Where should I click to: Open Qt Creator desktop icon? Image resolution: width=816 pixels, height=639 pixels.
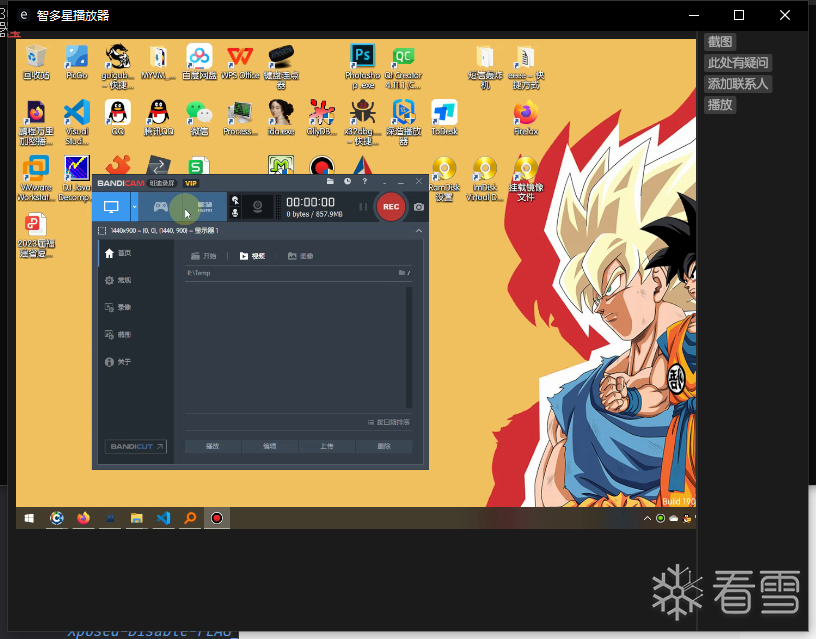tap(403, 67)
